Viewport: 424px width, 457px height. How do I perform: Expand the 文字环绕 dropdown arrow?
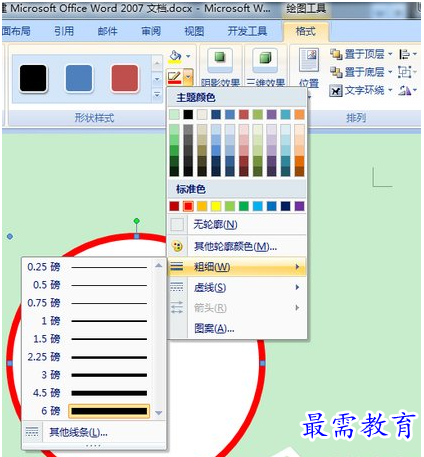pos(390,90)
